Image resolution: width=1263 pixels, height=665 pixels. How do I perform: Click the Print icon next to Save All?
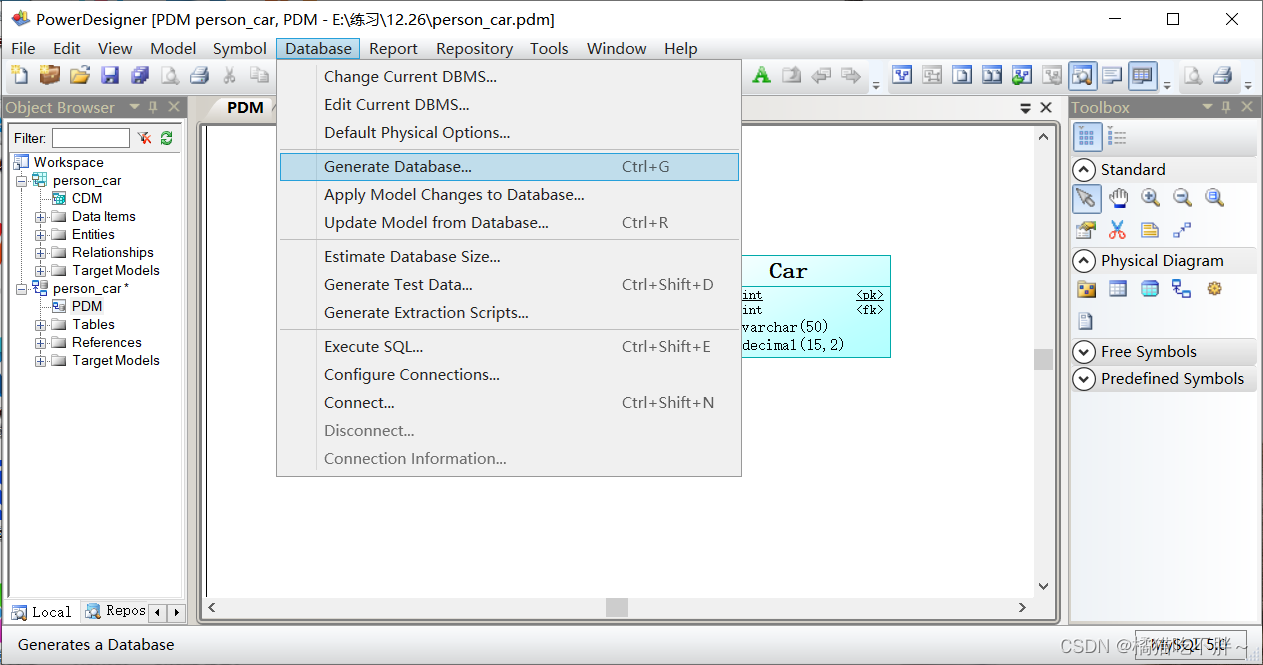tap(200, 75)
